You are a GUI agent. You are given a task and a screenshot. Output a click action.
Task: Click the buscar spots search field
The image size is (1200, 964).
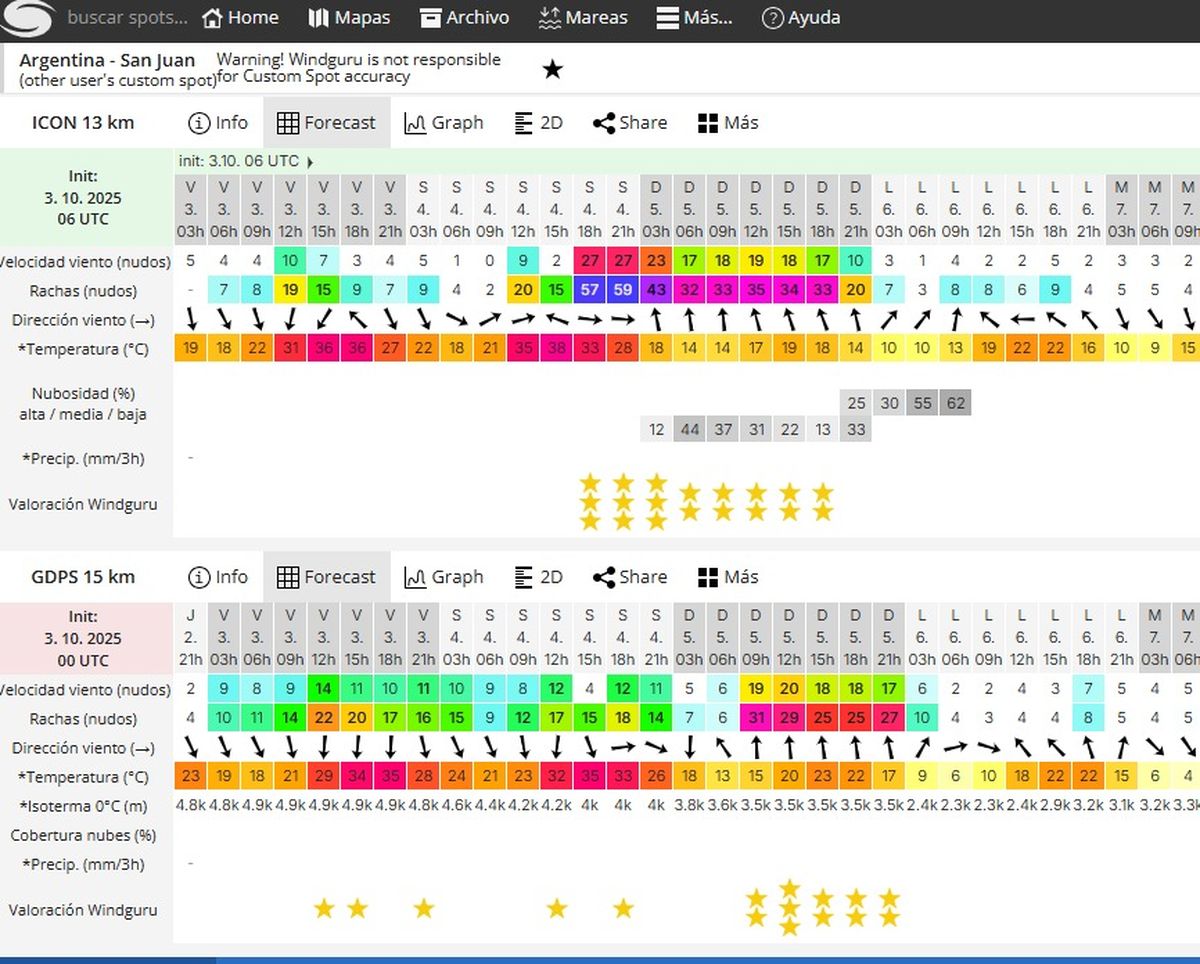[126, 18]
